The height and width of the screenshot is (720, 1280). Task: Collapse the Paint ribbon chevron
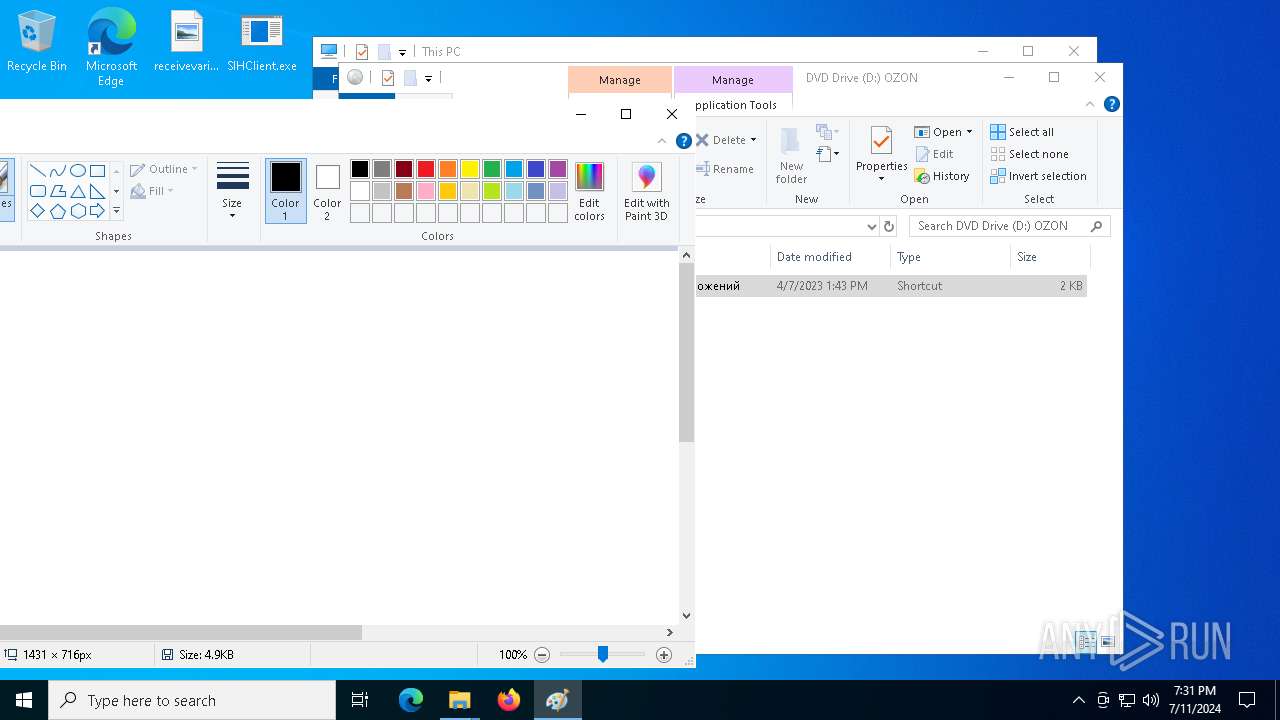[x=662, y=141]
